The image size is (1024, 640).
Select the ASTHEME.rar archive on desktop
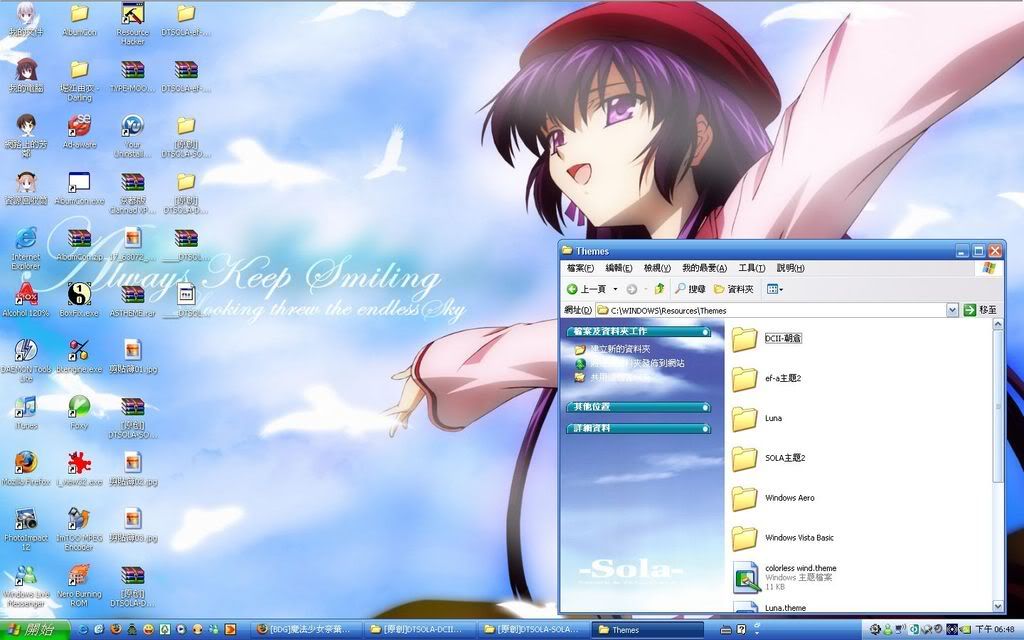coord(133,300)
